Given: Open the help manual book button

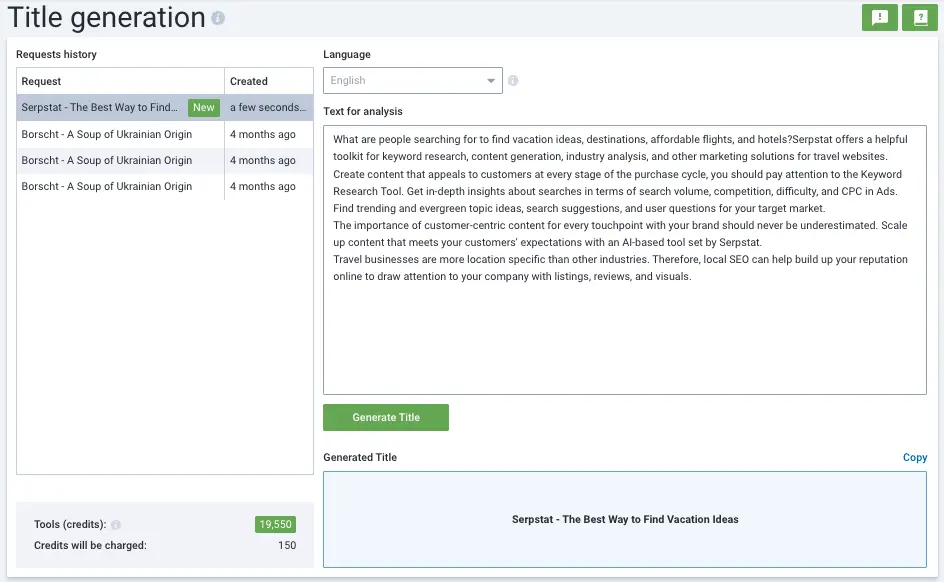Looking at the screenshot, I should (919, 17).
